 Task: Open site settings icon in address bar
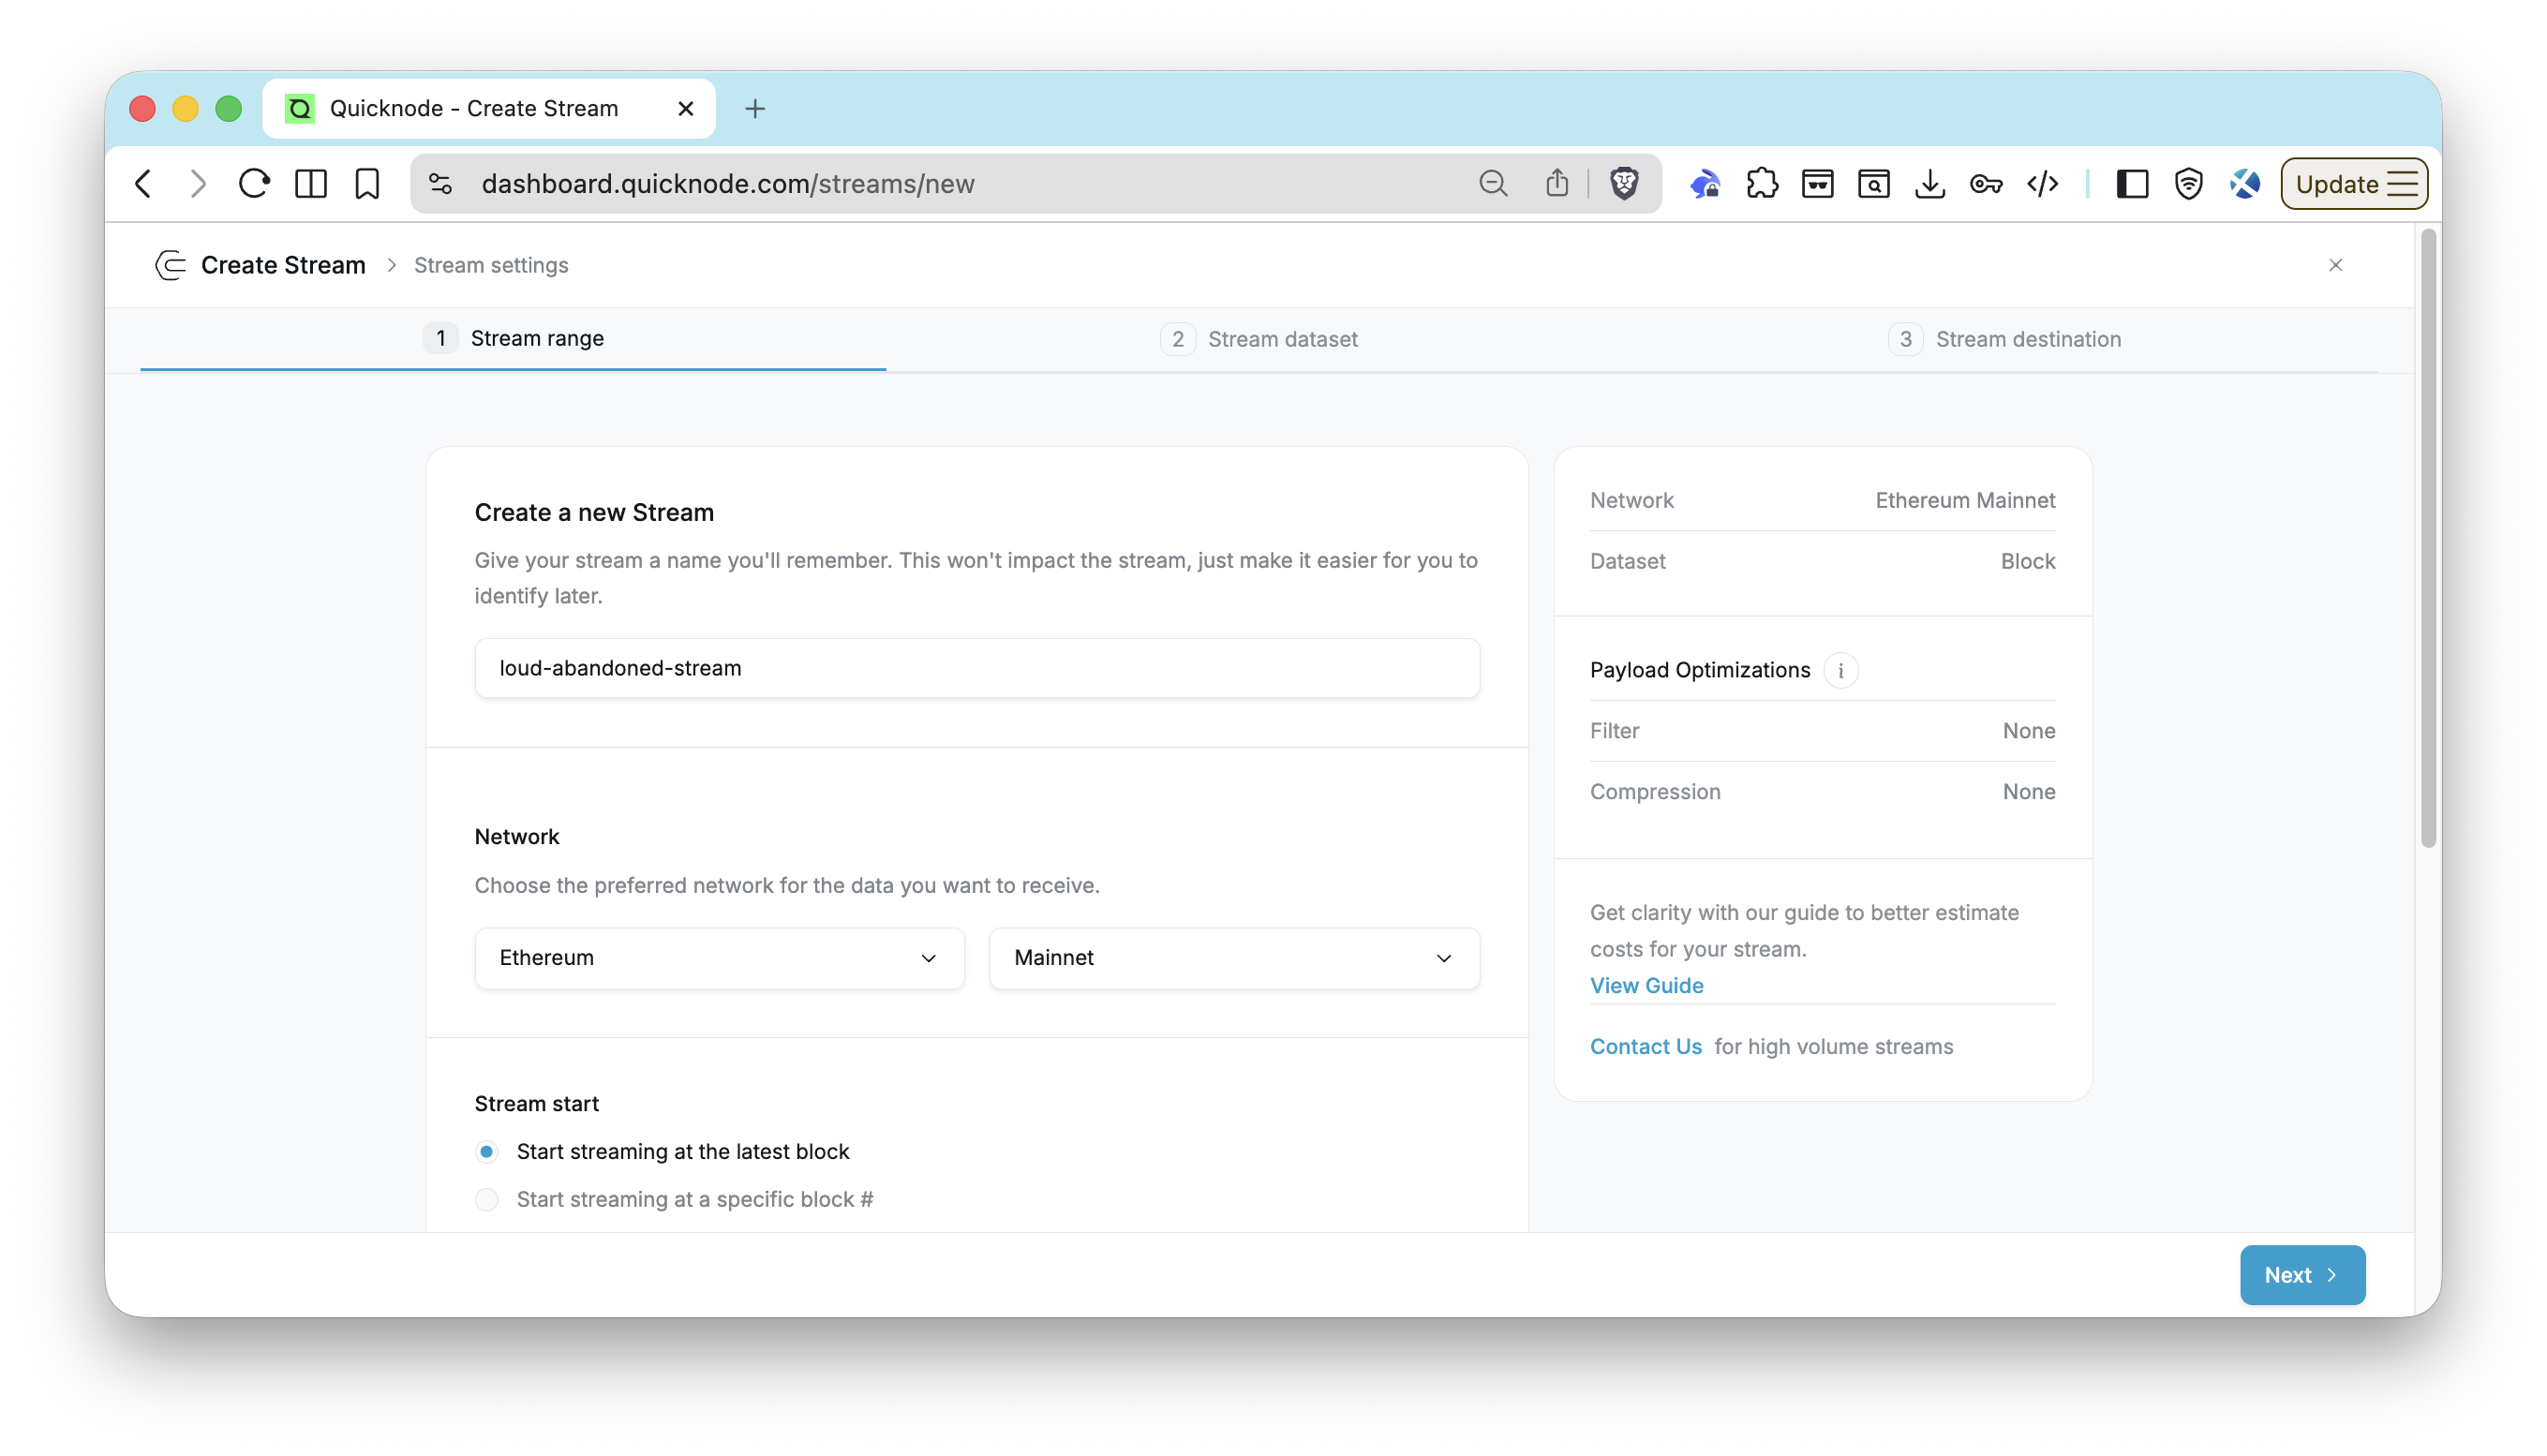coord(441,184)
